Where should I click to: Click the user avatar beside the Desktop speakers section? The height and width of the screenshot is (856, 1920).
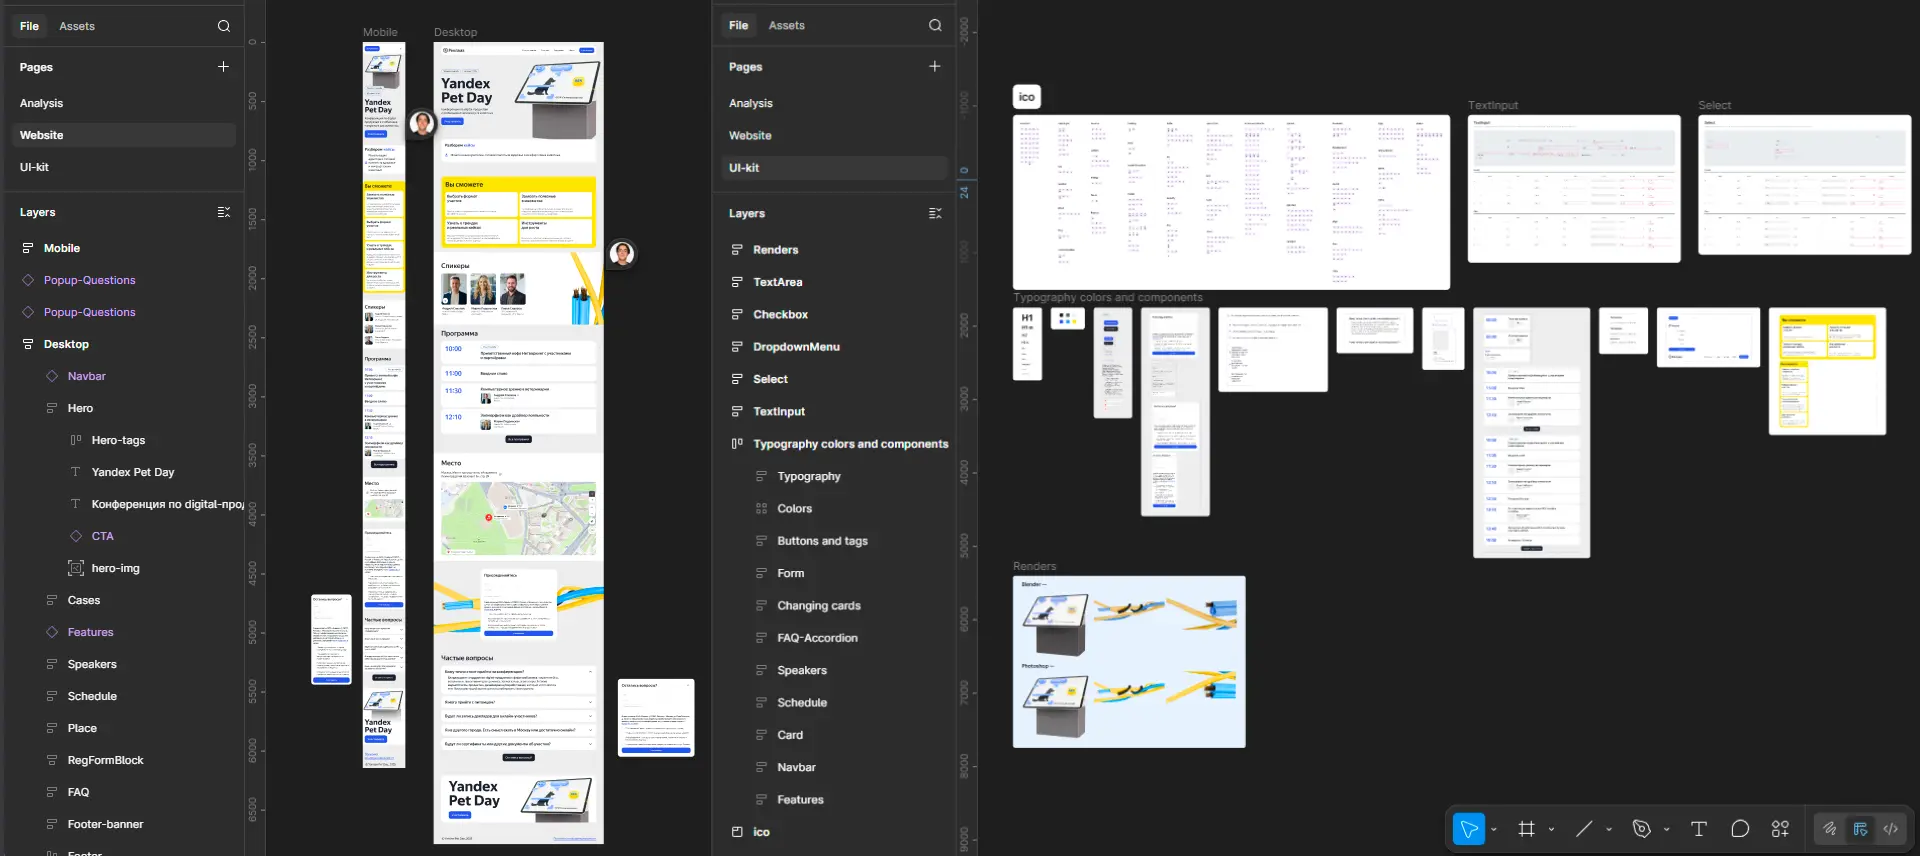[x=622, y=254]
